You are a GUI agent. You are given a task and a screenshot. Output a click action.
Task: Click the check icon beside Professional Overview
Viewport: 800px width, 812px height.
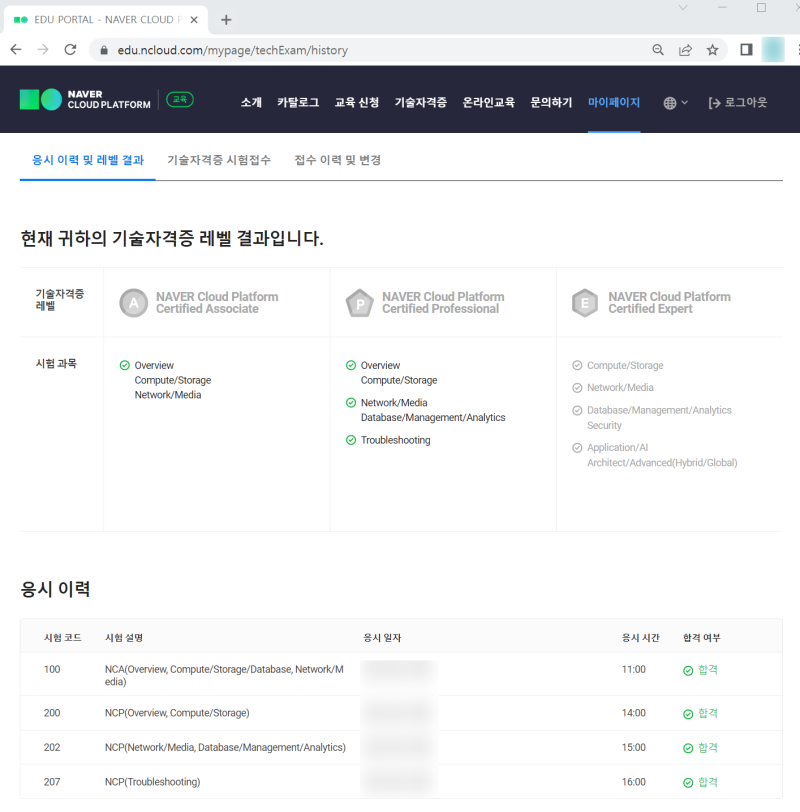point(351,365)
